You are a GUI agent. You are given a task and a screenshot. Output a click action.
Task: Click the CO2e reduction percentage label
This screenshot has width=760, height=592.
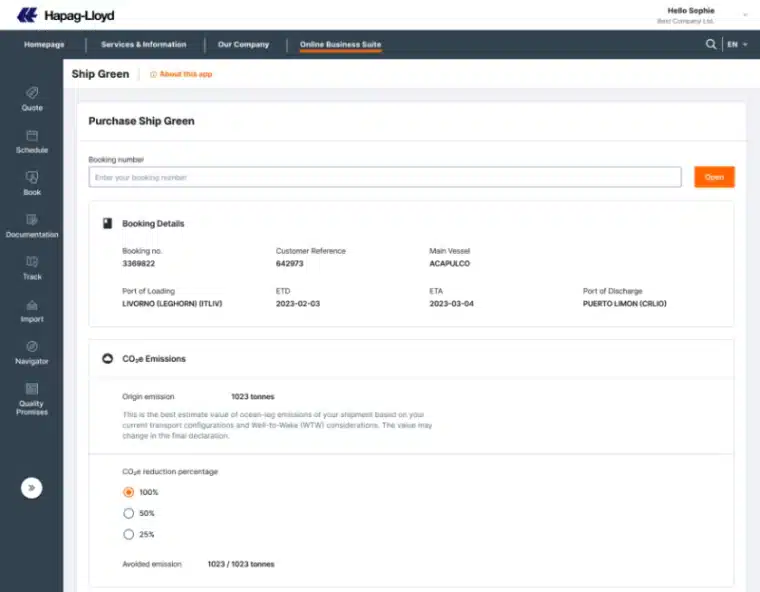[170, 471]
